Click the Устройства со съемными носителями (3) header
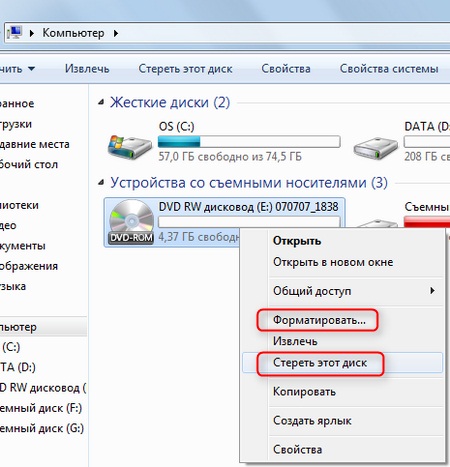The width and height of the screenshot is (450, 467). (249, 183)
